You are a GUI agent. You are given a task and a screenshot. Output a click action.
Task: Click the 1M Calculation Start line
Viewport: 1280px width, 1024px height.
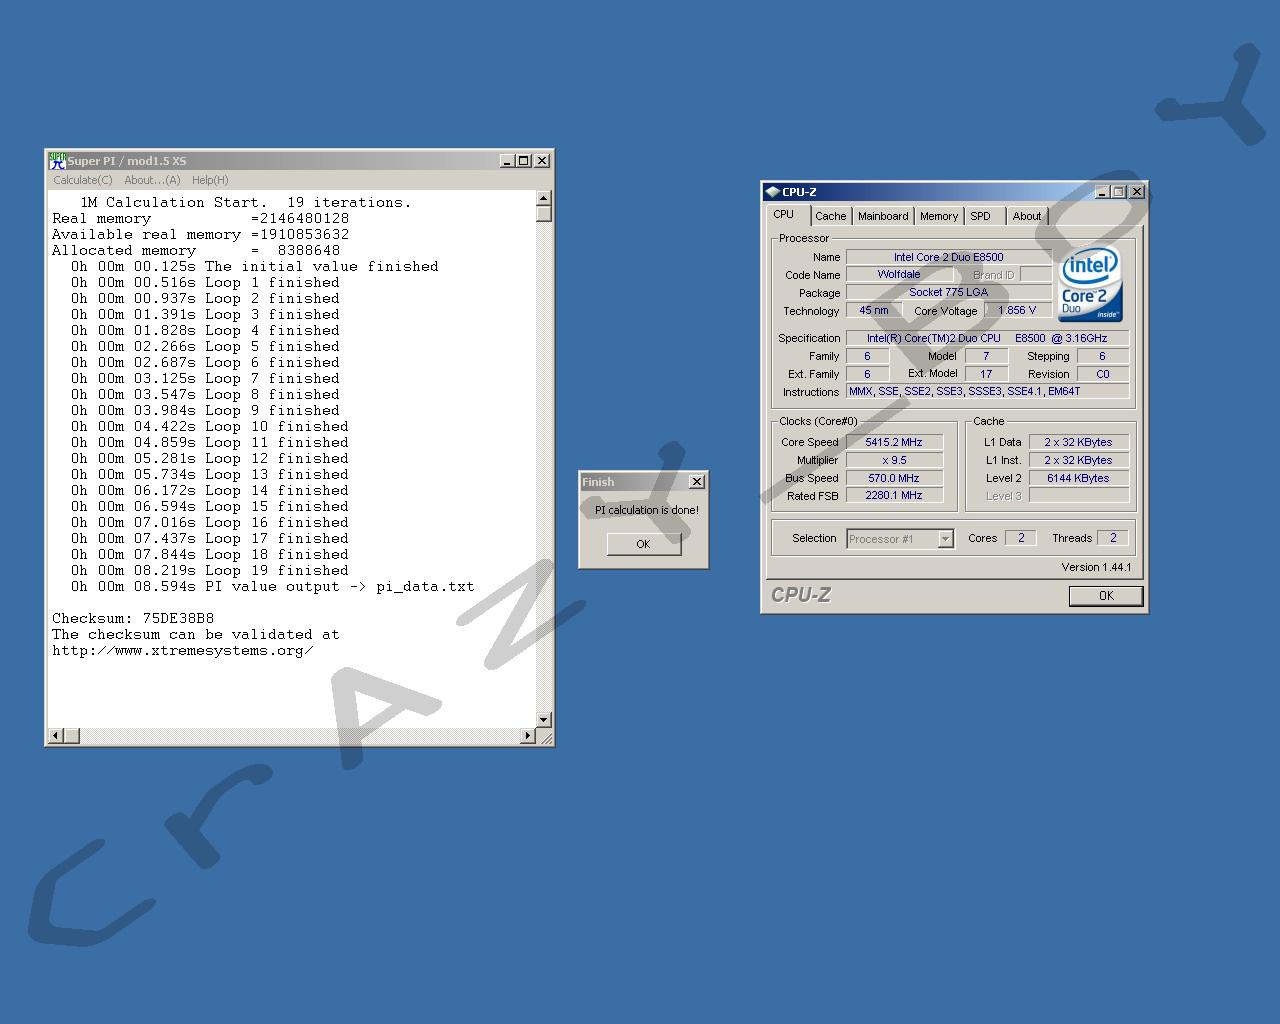[245, 202]
